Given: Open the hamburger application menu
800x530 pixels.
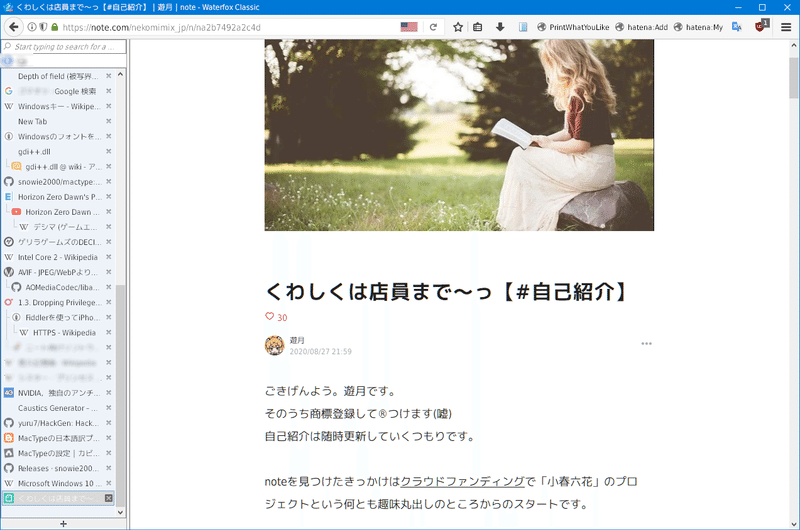Looking at the screenshot, I should point(786,27).
